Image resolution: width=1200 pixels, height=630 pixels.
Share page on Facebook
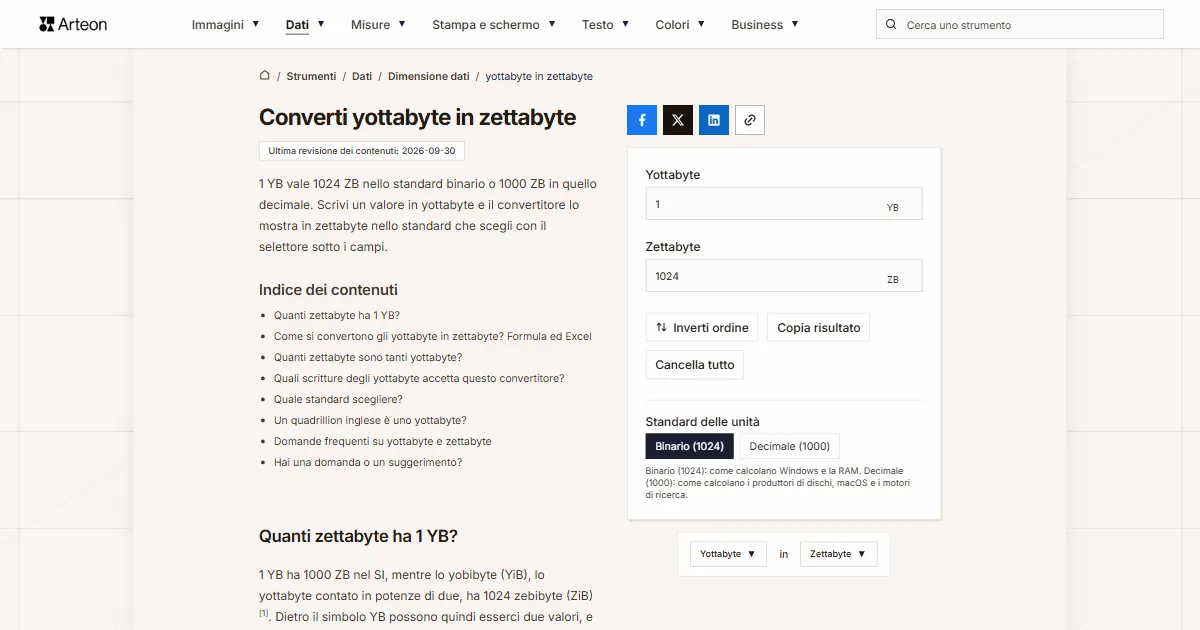642,120
